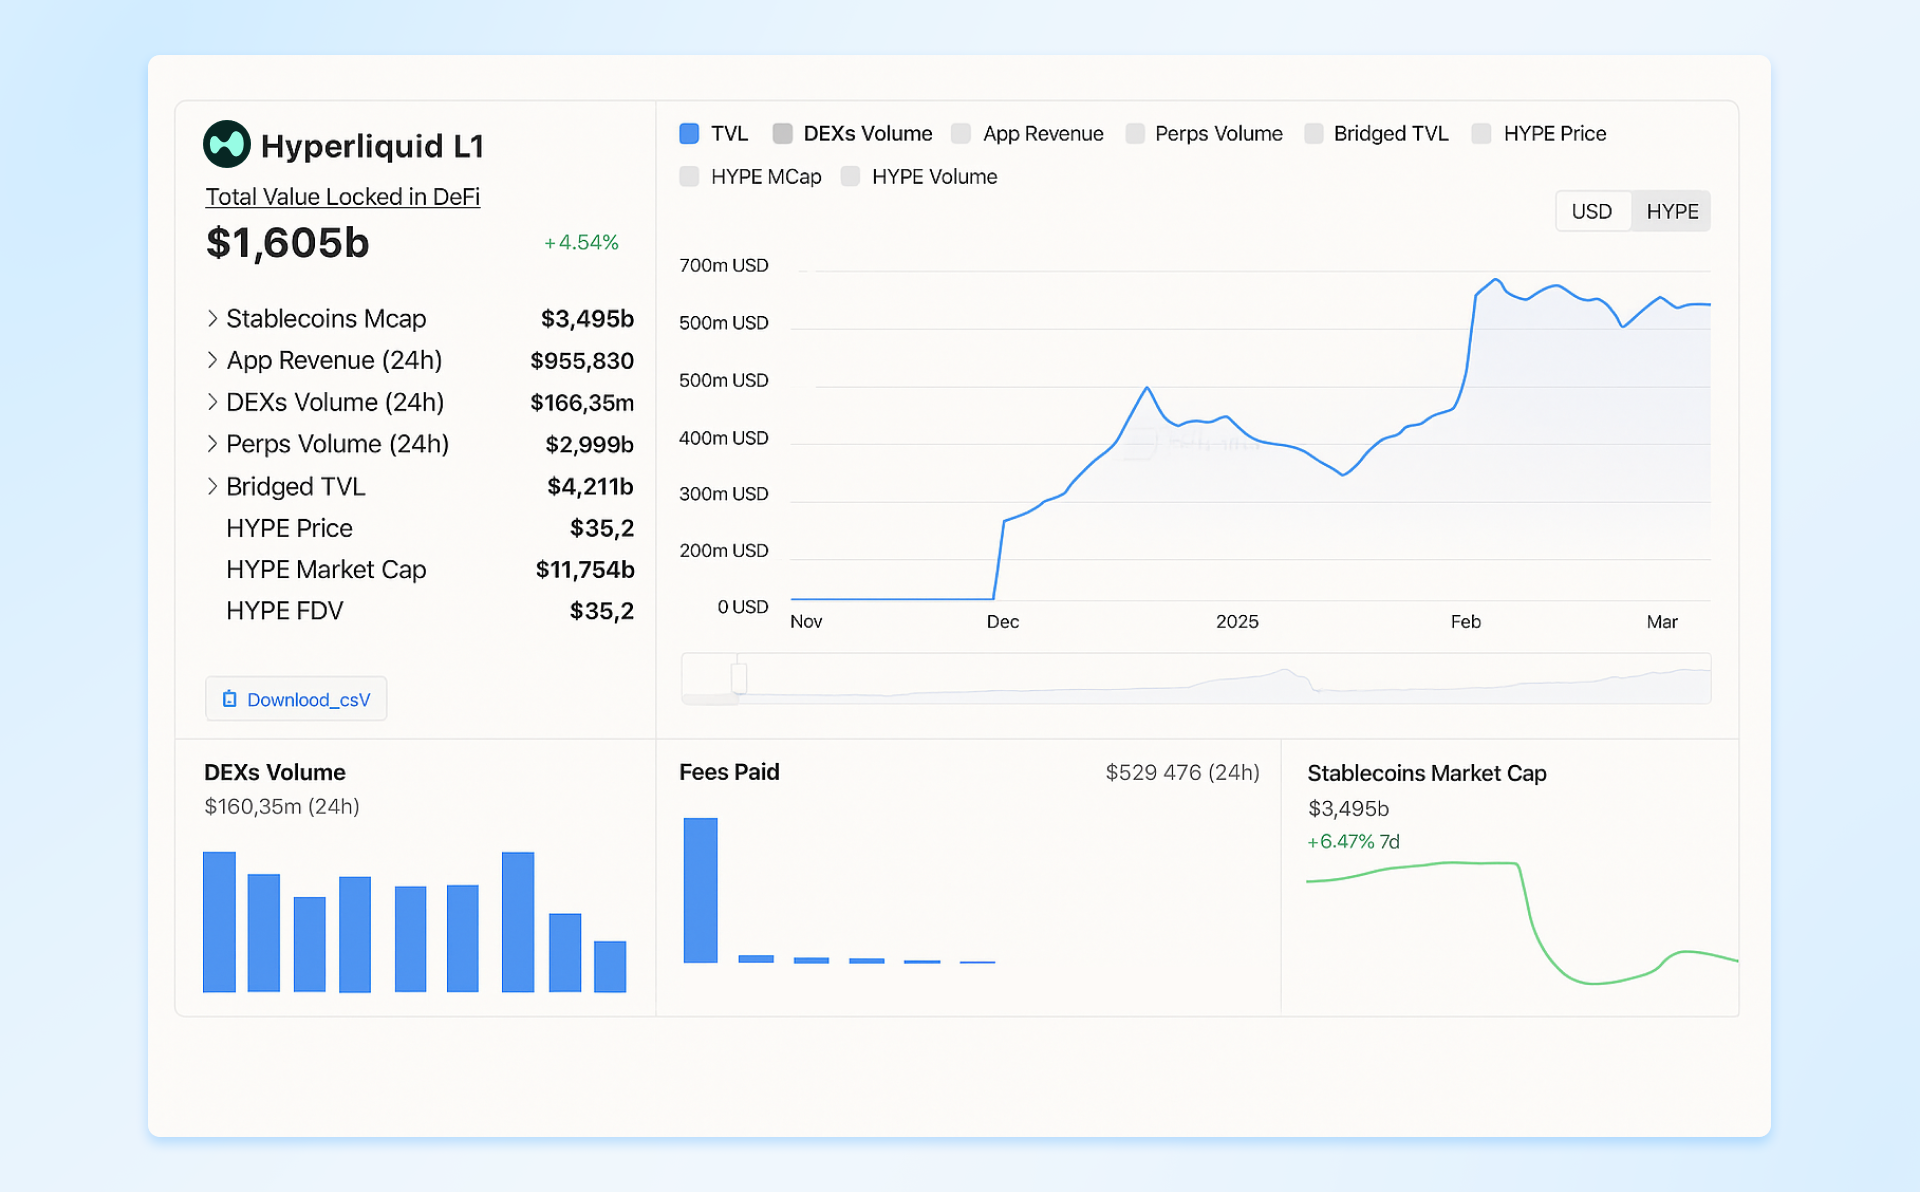Viewport: 1920px width, 1192px height.
Task: Download the data with Download_csV button
Action: click(296, 699)
